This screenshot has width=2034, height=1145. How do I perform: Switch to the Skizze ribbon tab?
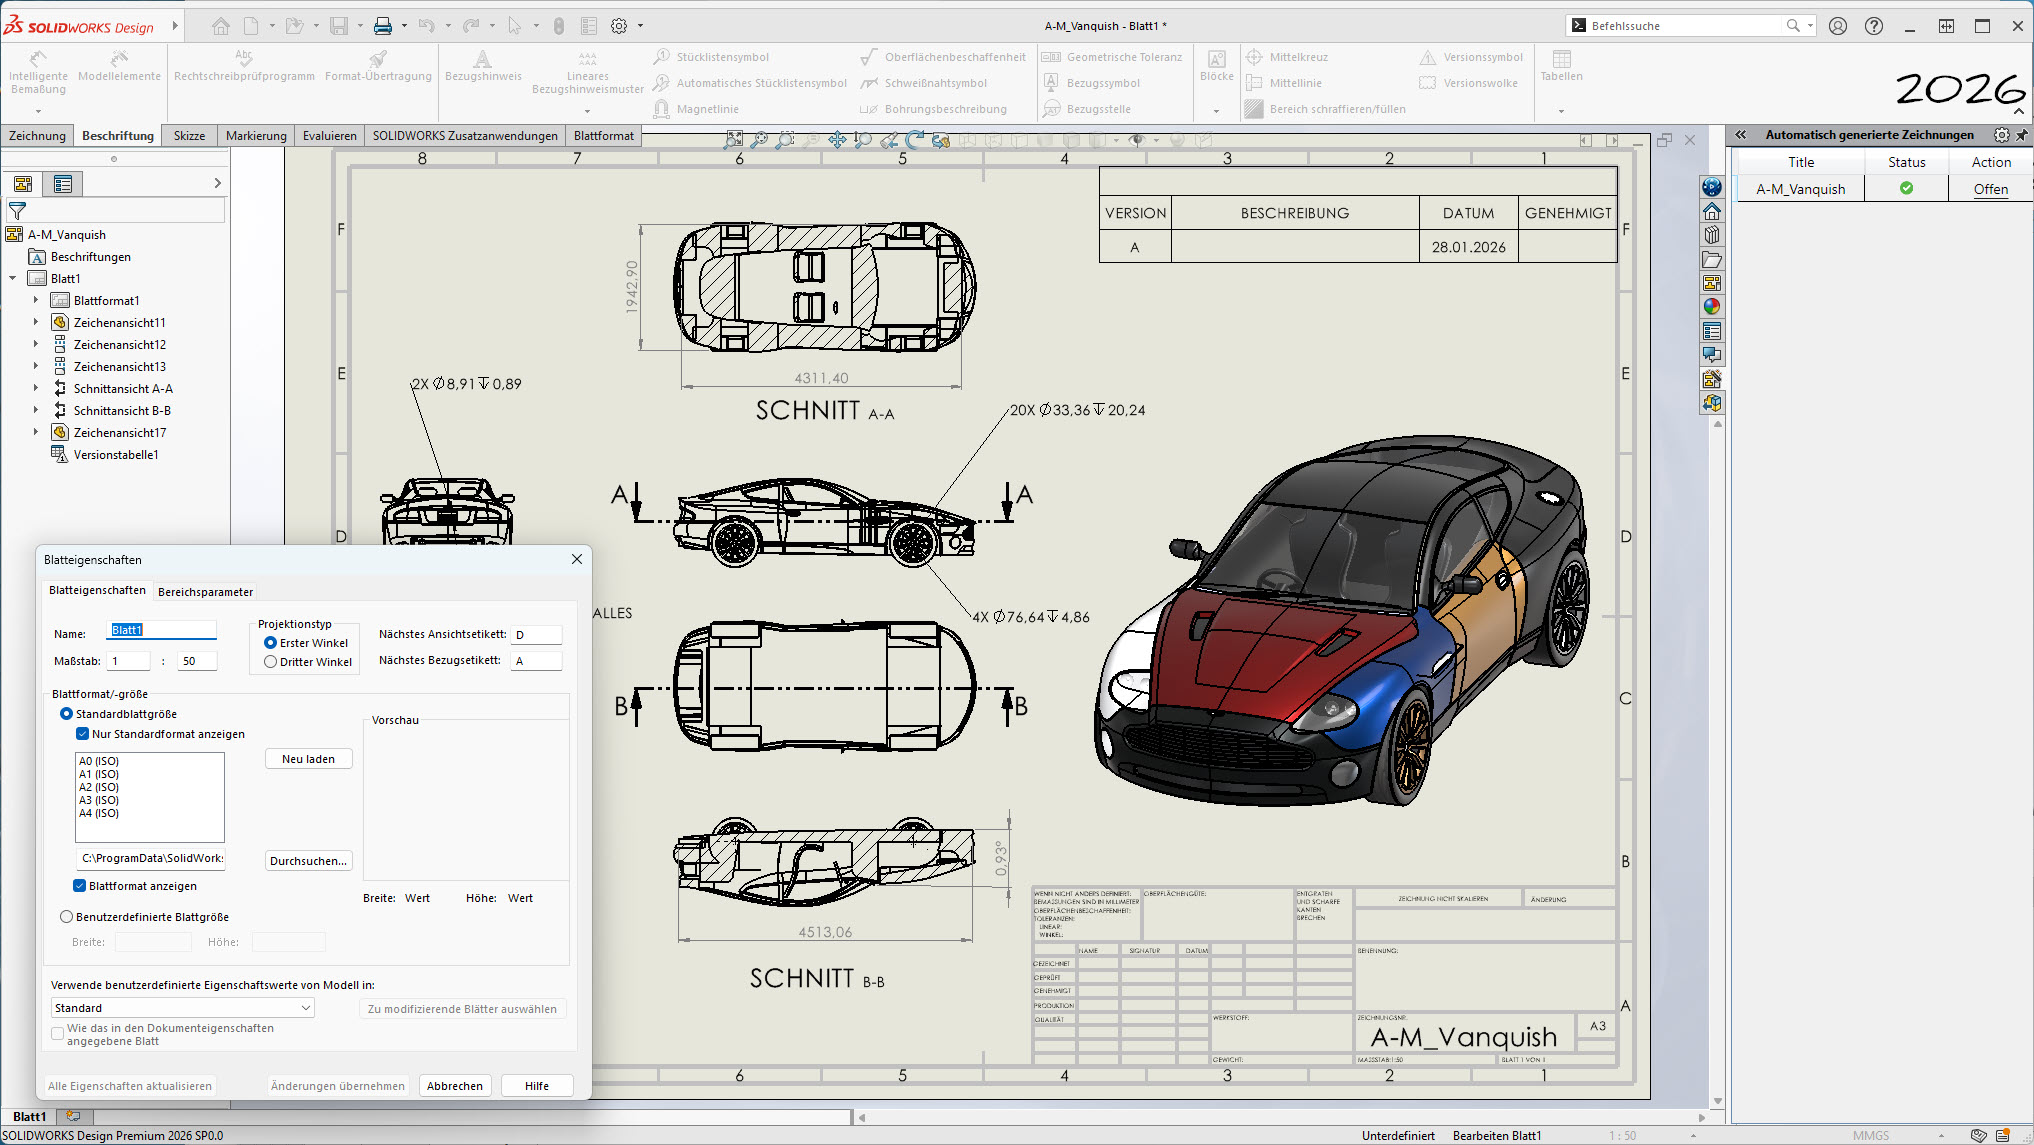189,136
